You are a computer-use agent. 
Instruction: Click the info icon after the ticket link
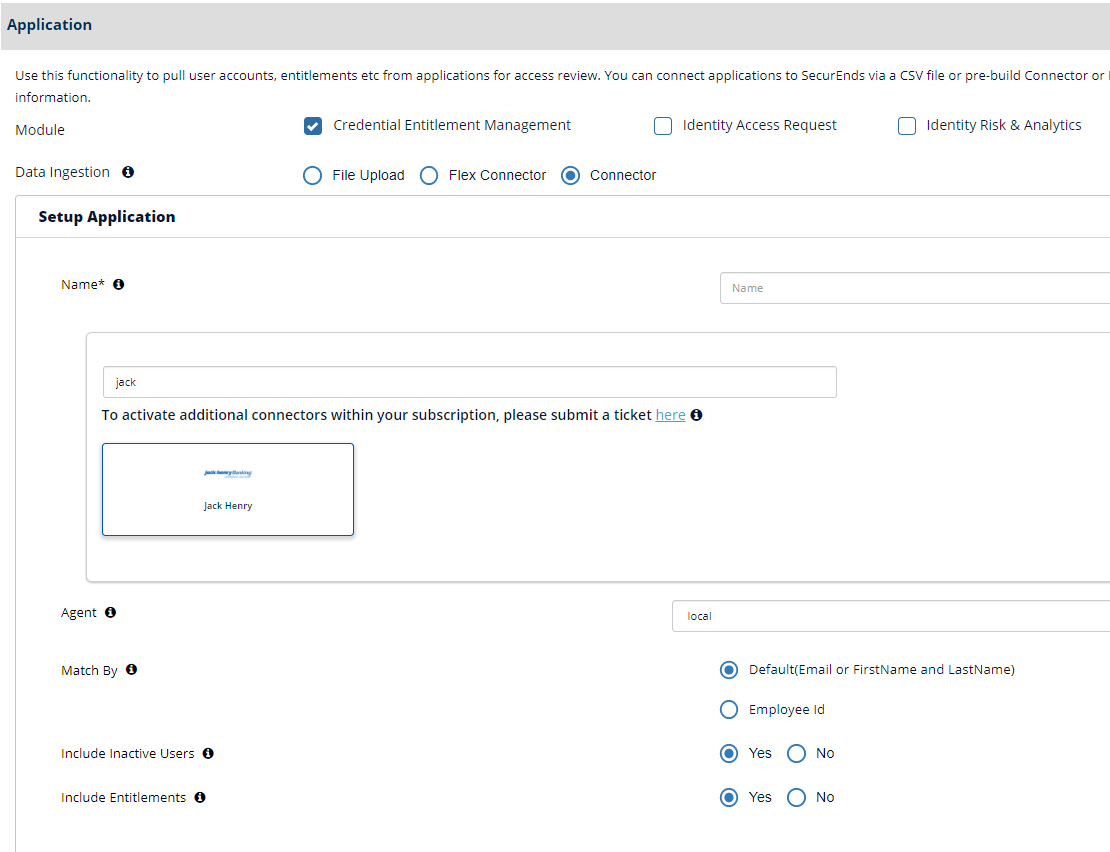point(696,415)
